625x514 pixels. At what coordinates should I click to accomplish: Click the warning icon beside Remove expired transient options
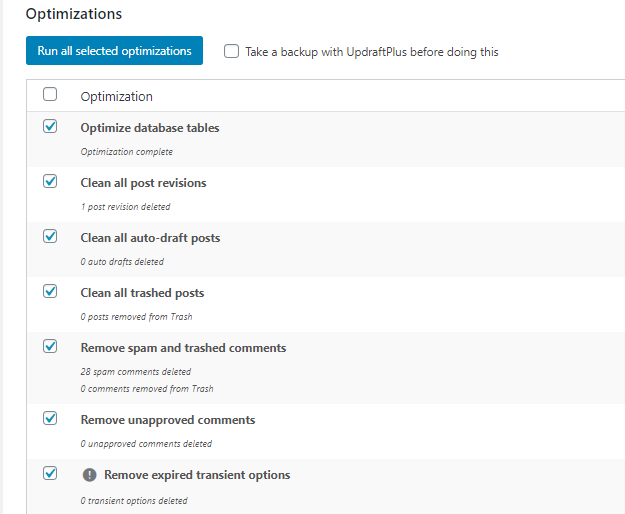(89, 475)
